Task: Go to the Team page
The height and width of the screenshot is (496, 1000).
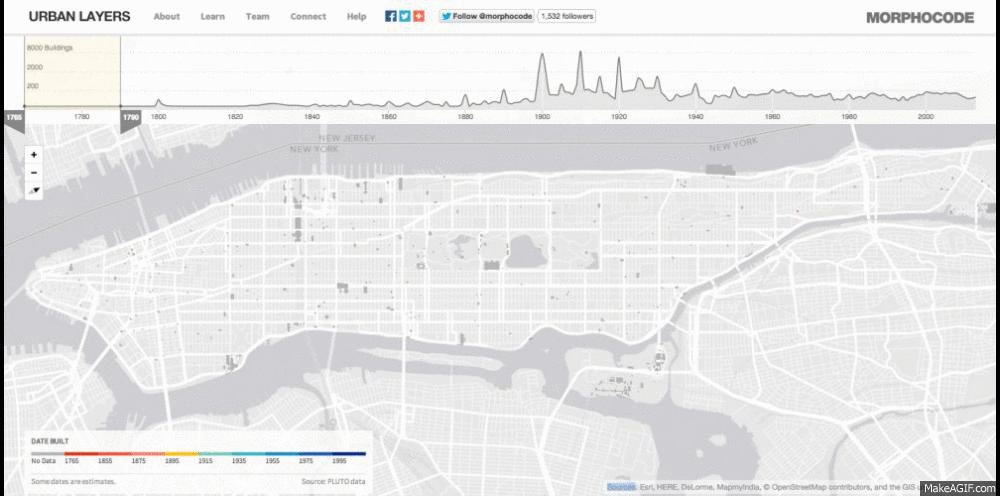Action: [x=257, y=17]
